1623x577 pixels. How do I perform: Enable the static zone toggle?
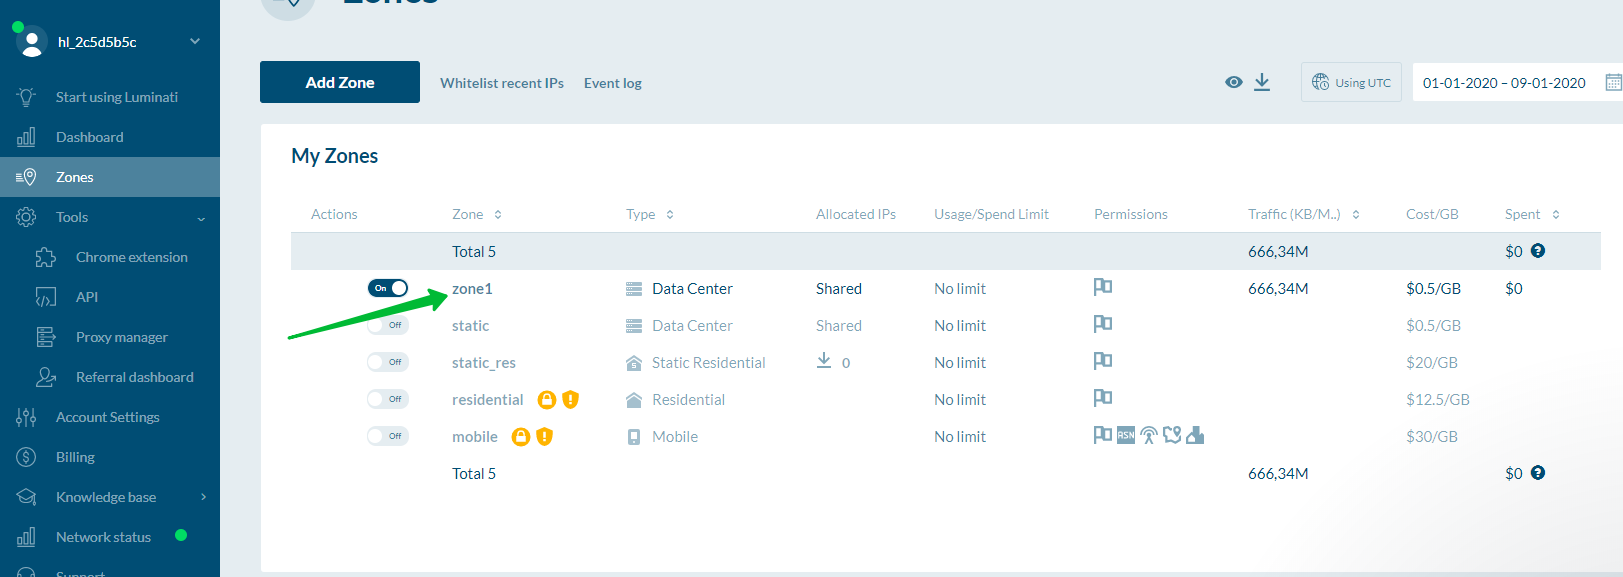coord(388,325)
